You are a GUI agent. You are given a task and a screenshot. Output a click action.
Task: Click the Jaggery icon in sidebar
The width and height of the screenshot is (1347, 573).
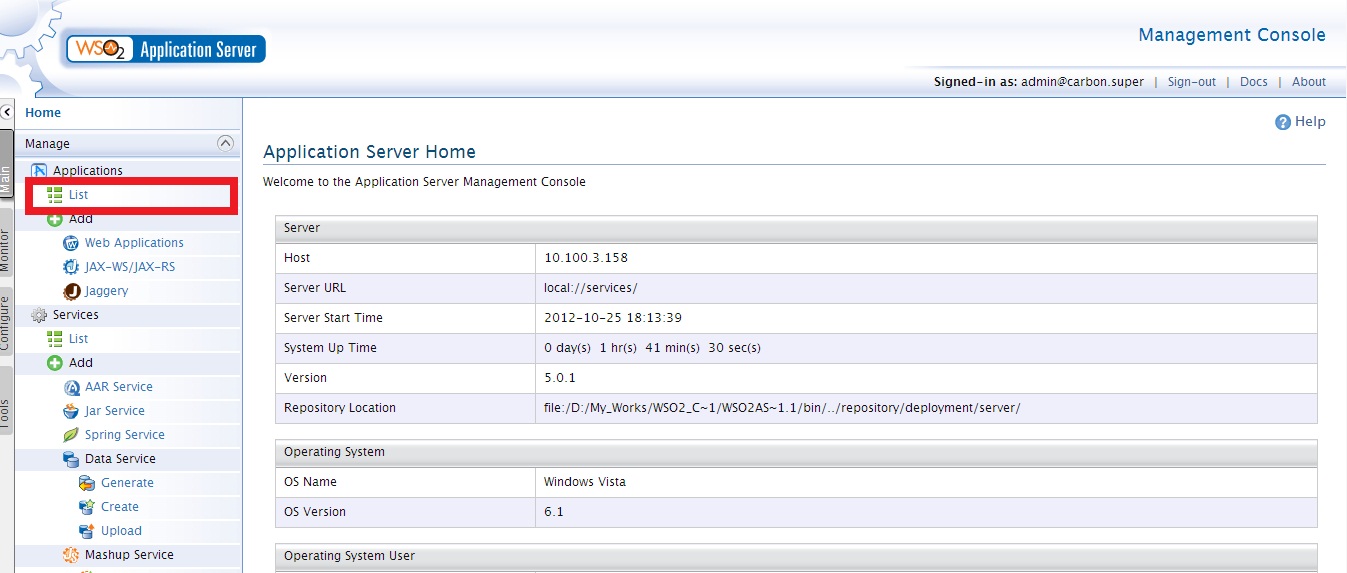pos(71,291)
